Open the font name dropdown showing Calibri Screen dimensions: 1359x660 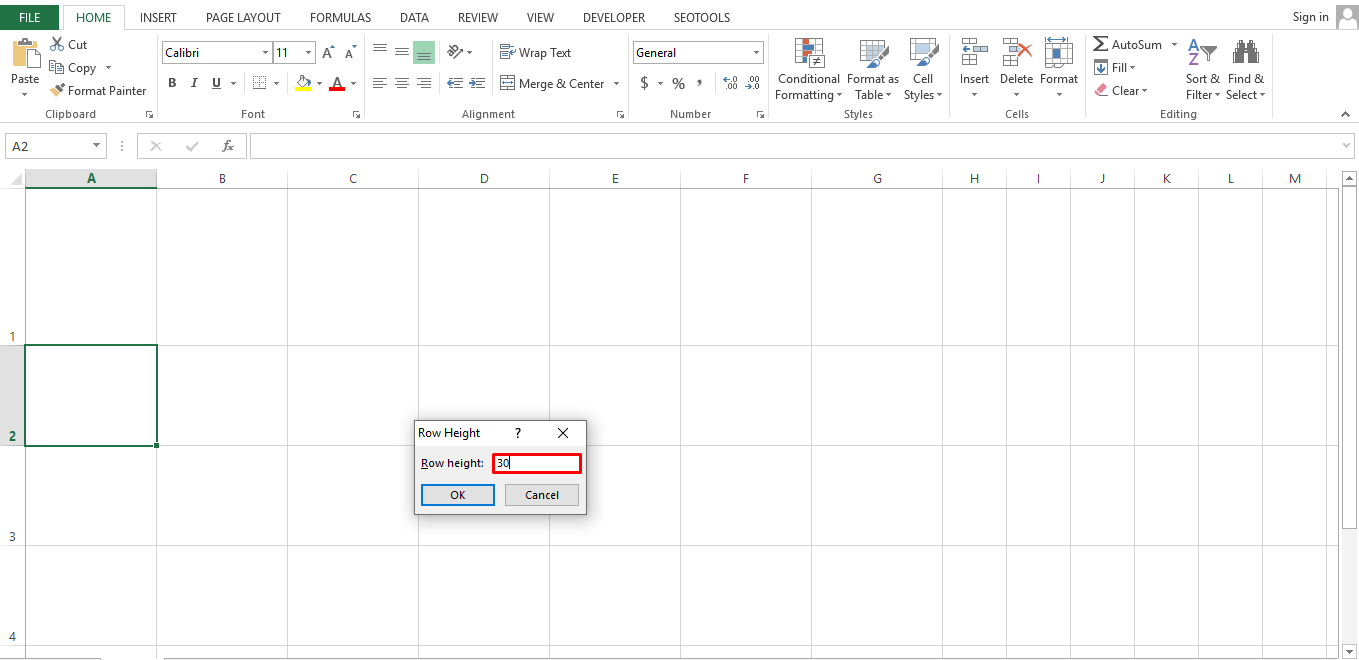point(265,53)
